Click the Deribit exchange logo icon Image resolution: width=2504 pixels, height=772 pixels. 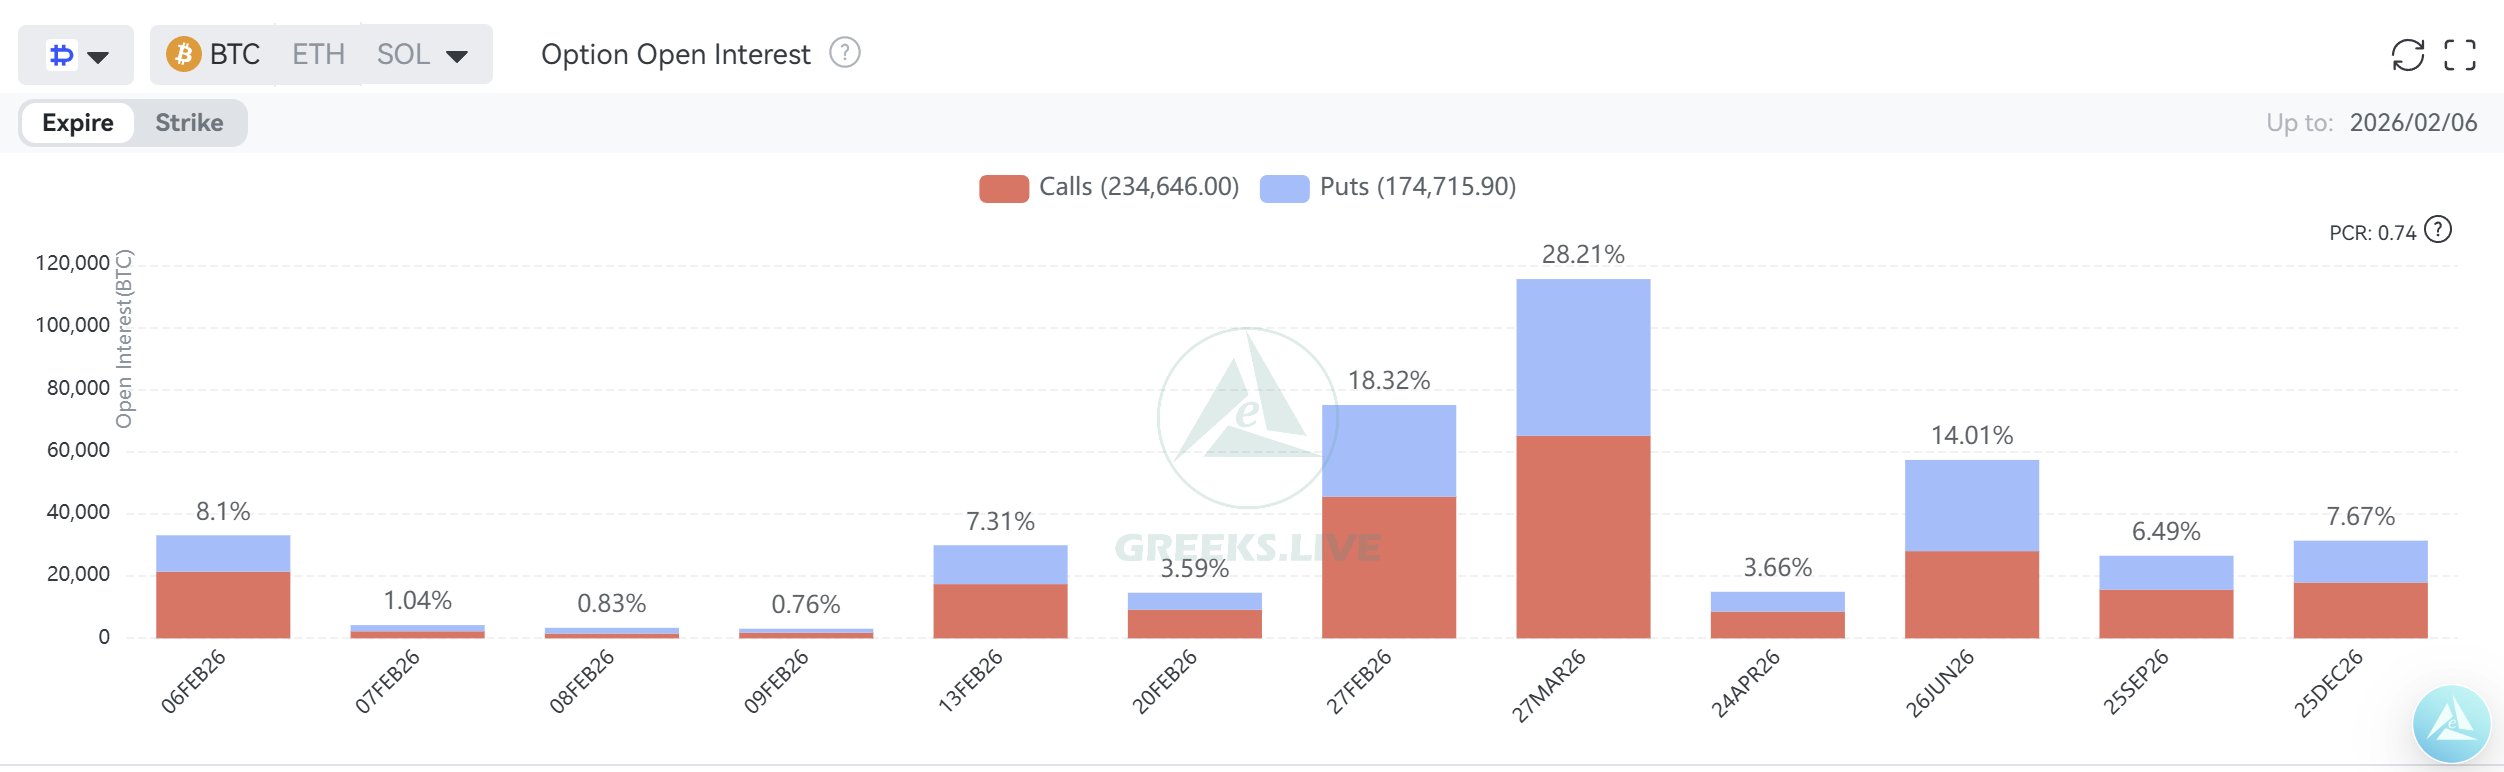(x=62, y=55)
